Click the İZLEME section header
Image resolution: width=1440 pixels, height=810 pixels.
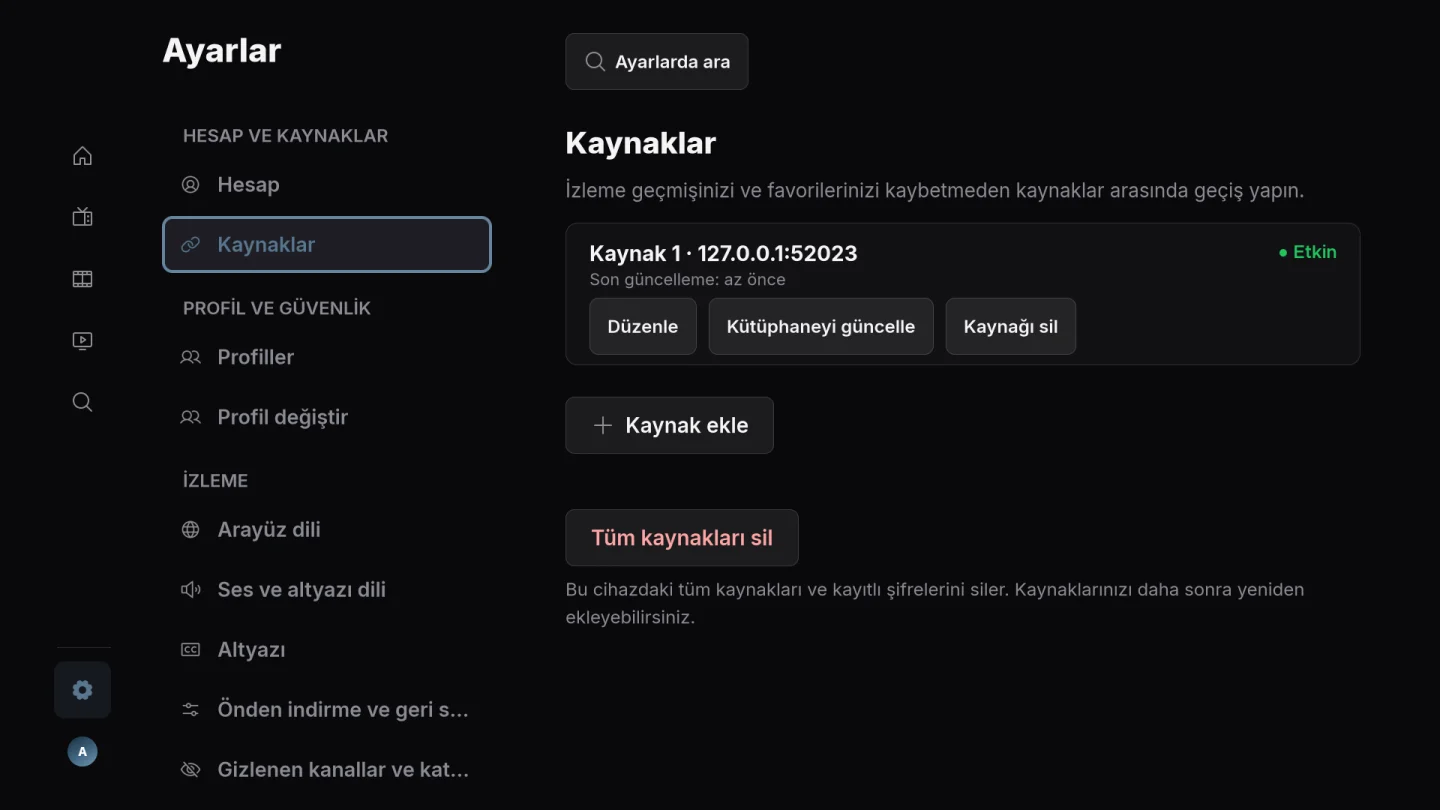[x=215, y=481]
